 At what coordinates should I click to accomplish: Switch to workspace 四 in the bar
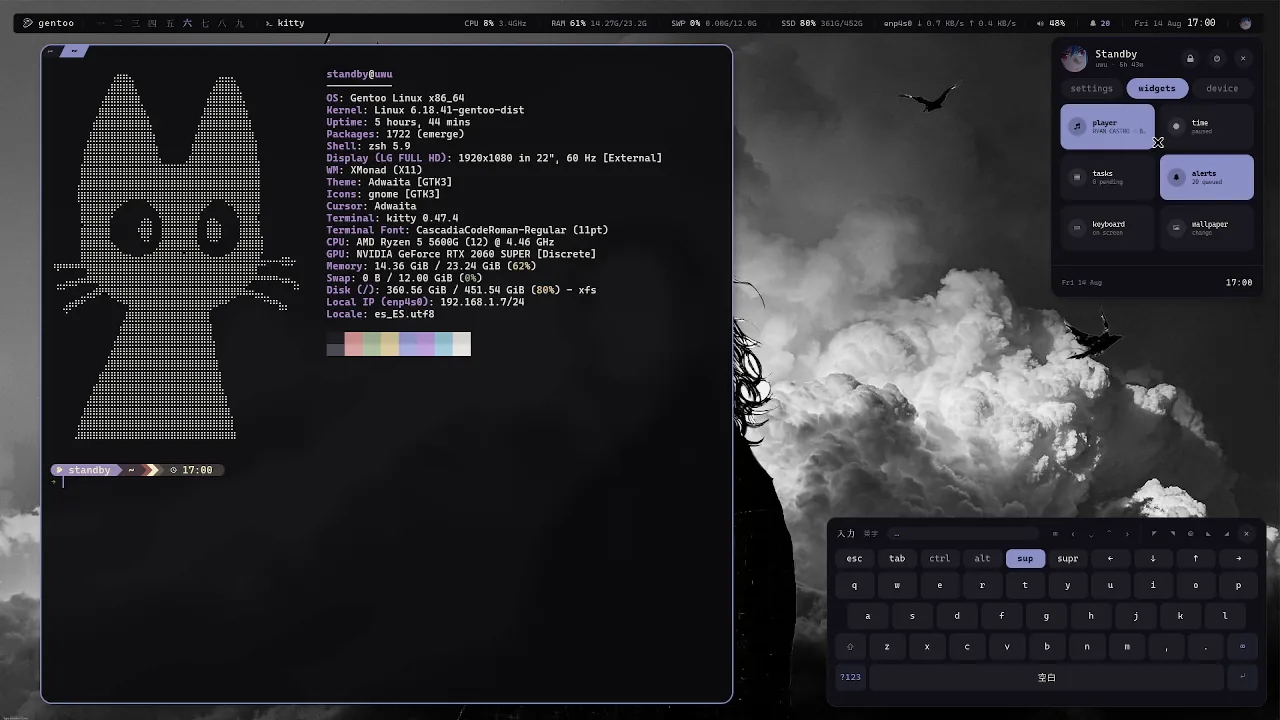click(x=152, y=23)
